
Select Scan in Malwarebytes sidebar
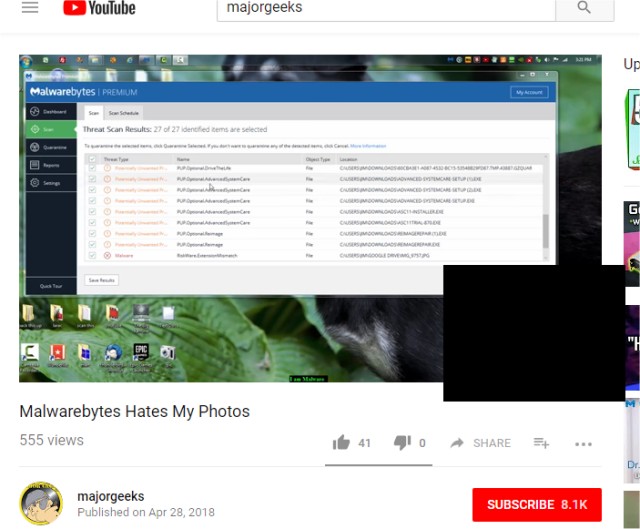[x=51, y=129]
